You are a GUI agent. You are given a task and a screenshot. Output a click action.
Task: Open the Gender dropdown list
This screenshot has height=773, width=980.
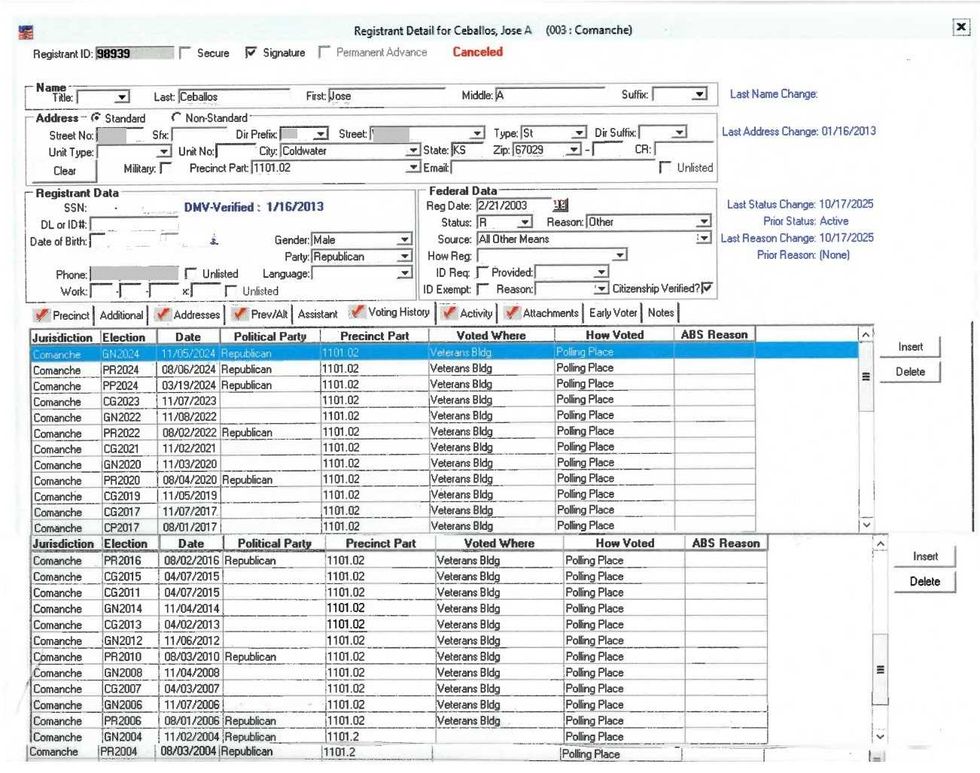pos(404,240)
